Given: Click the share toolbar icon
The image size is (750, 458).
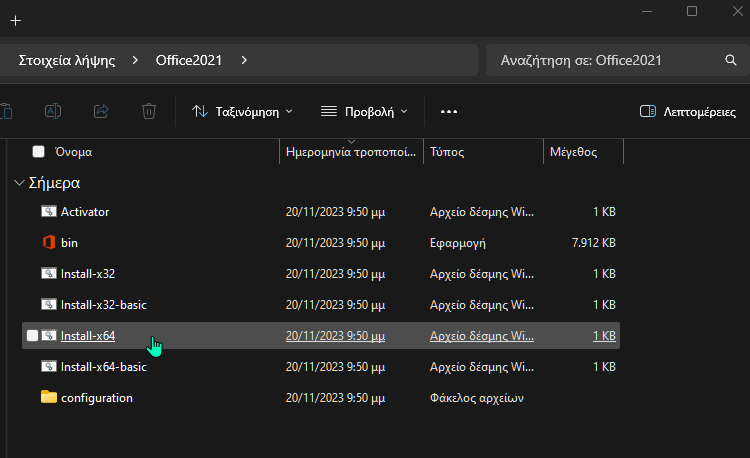Looking at the screenshot, I should coord(101,111).
